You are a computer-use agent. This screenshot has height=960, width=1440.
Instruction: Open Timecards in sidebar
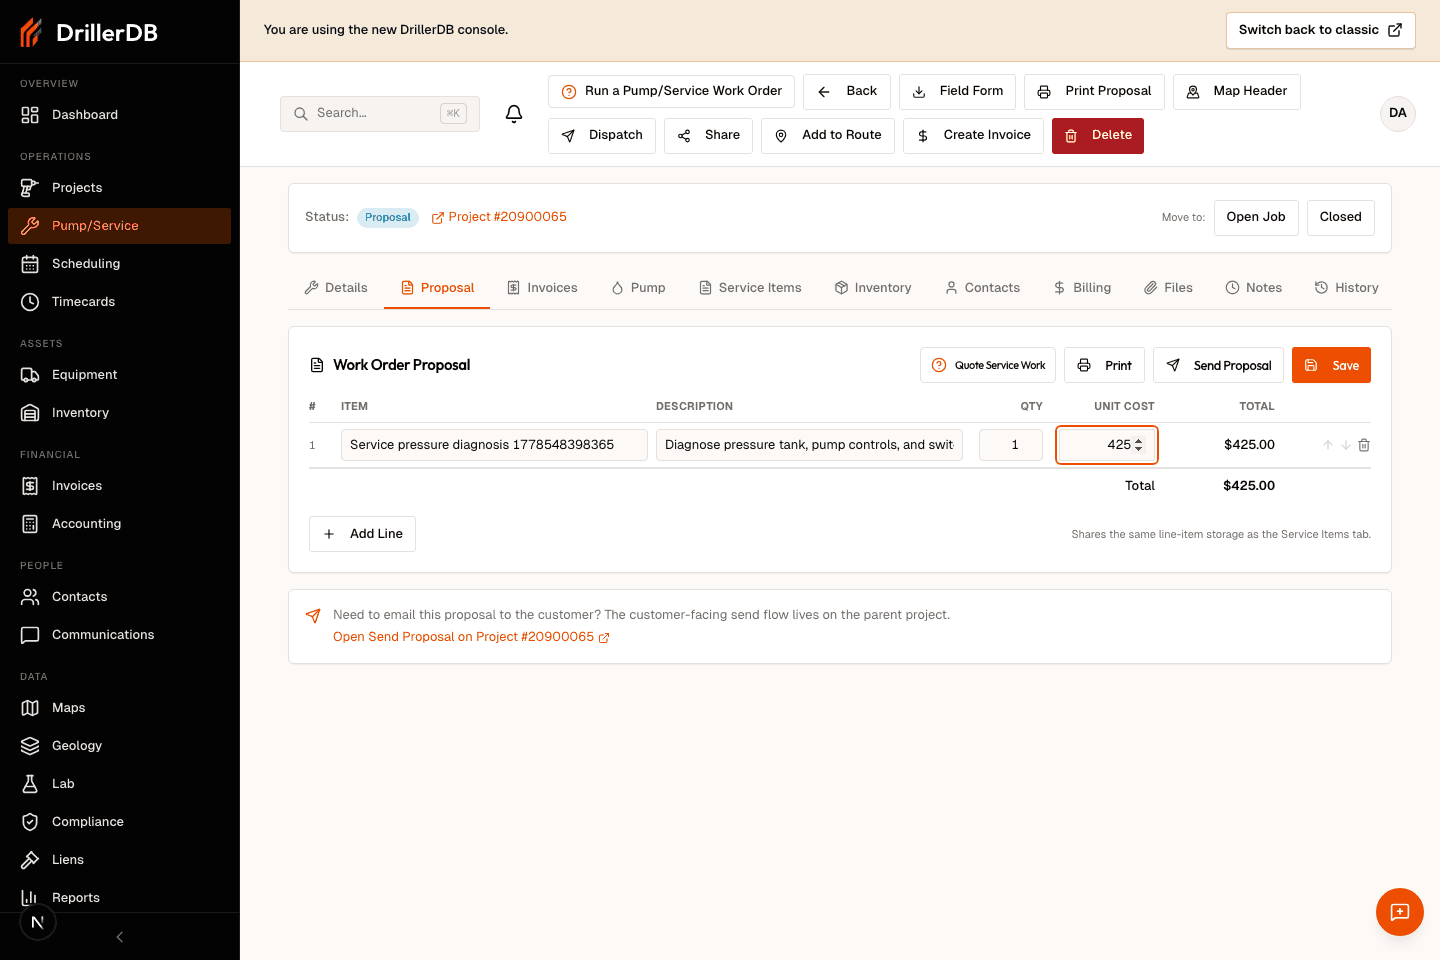coord(119,302)
